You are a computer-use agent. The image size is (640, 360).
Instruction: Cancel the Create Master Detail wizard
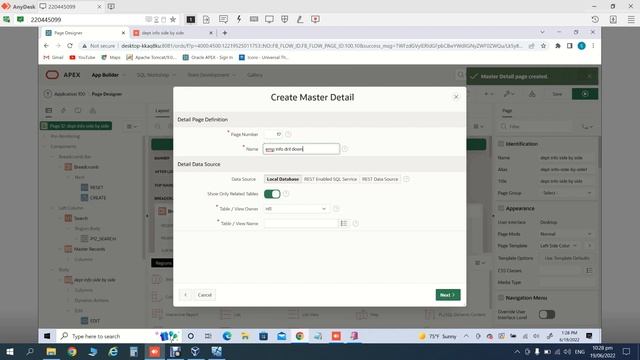pyautogui.click(x=204, y=295)
